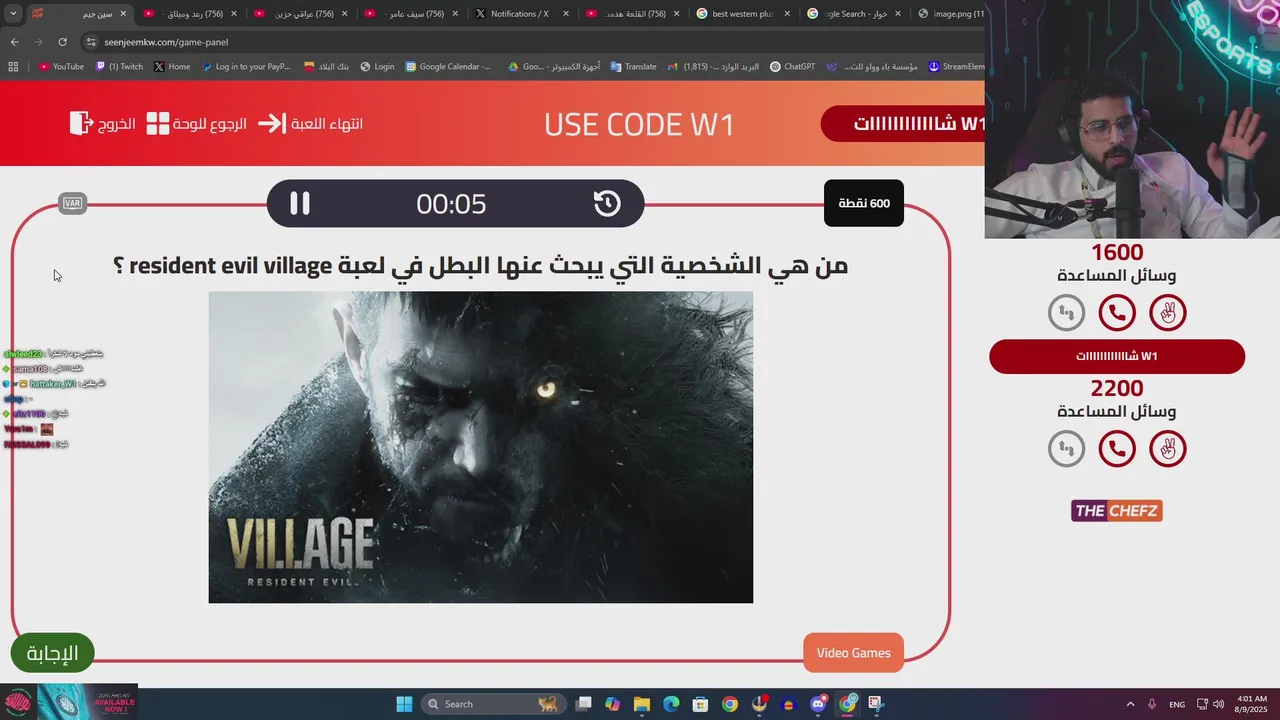Open the Resident Evil Village question image
1280x720 pixels.
point(480,447)
